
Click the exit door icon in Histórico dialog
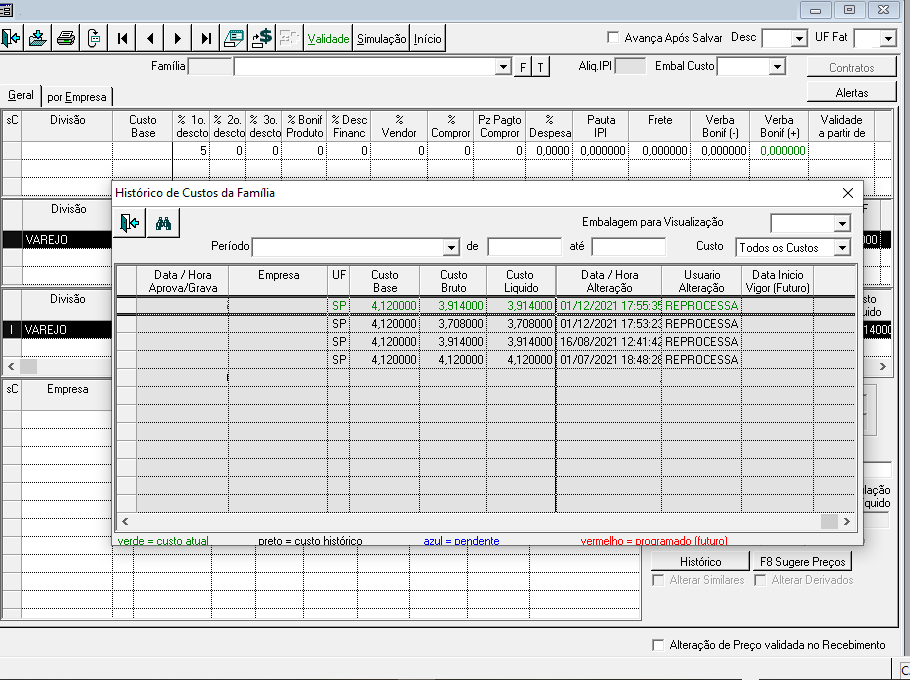[x=129, y=223]
